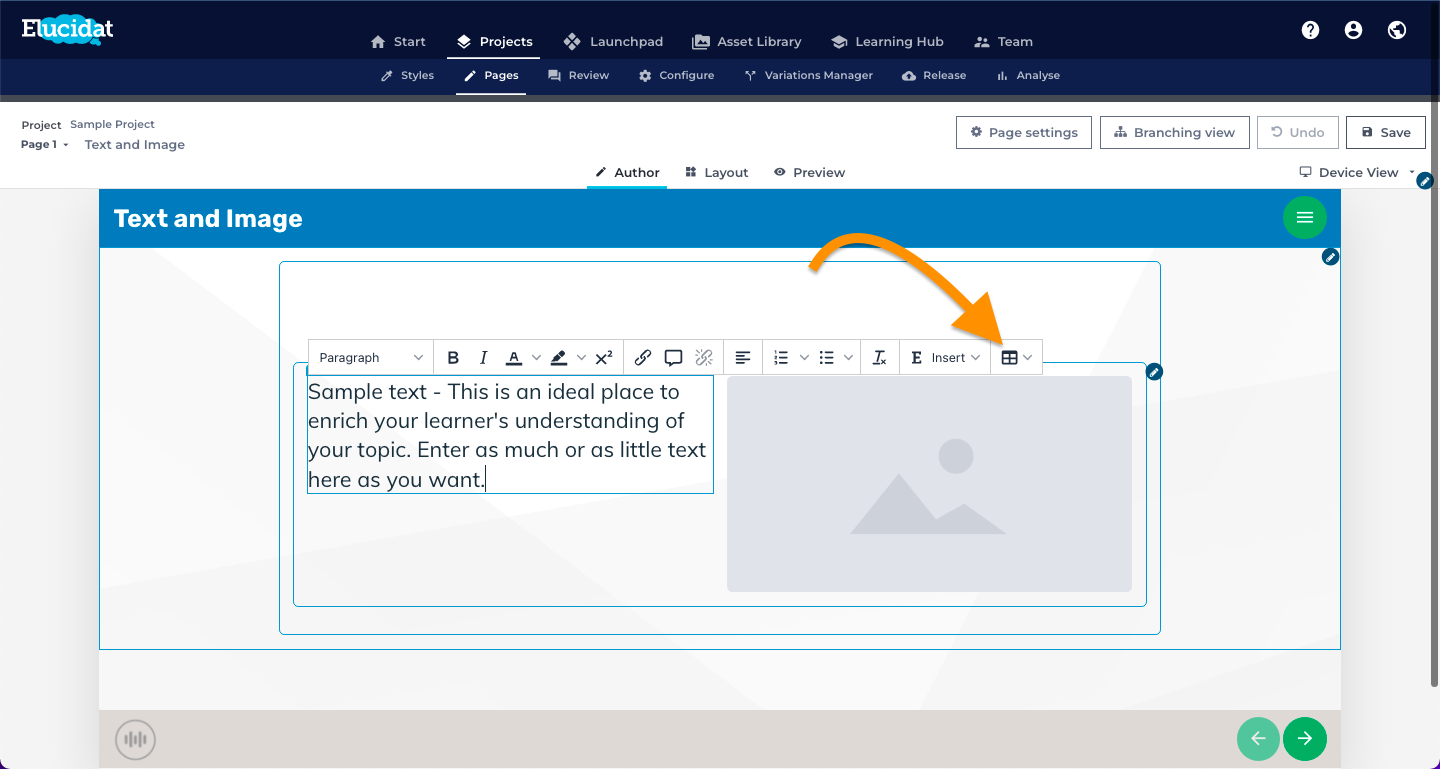Screen dimensions: 1440x769
Task: Click the sample text editing area
Action: (x=510, y=435)
